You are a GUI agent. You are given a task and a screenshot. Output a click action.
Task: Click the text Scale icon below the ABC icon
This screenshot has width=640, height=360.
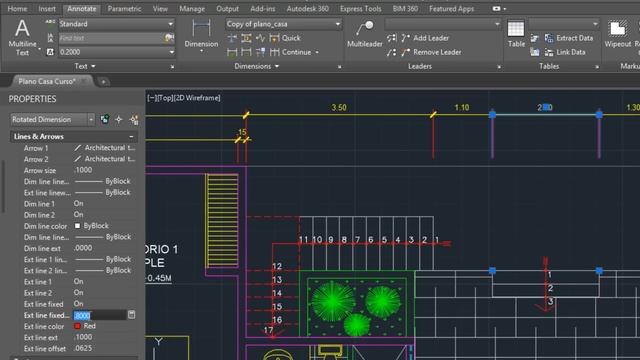coord(50,38)
